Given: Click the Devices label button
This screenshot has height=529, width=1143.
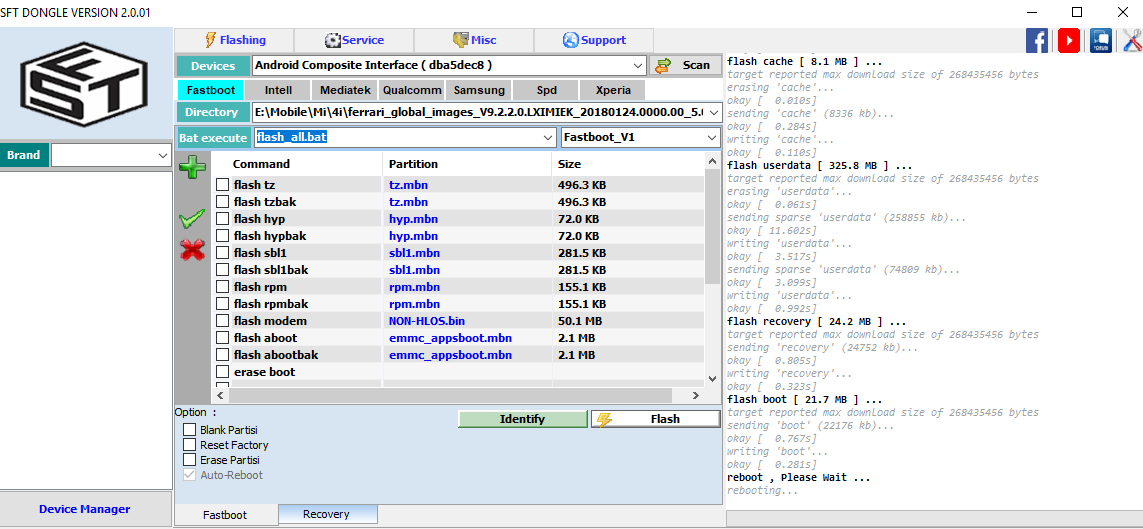Looking at the screenshot, I should 213,66.
